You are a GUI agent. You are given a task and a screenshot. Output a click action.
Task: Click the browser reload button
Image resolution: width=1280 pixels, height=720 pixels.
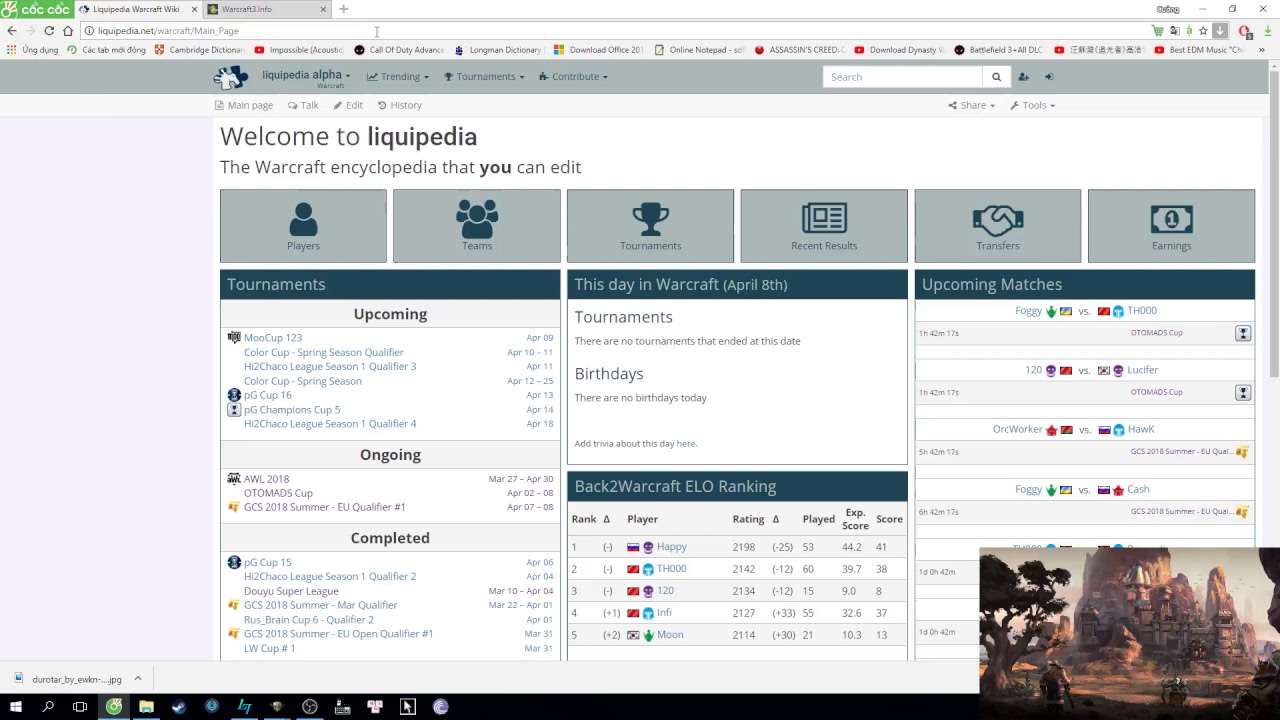48,31
